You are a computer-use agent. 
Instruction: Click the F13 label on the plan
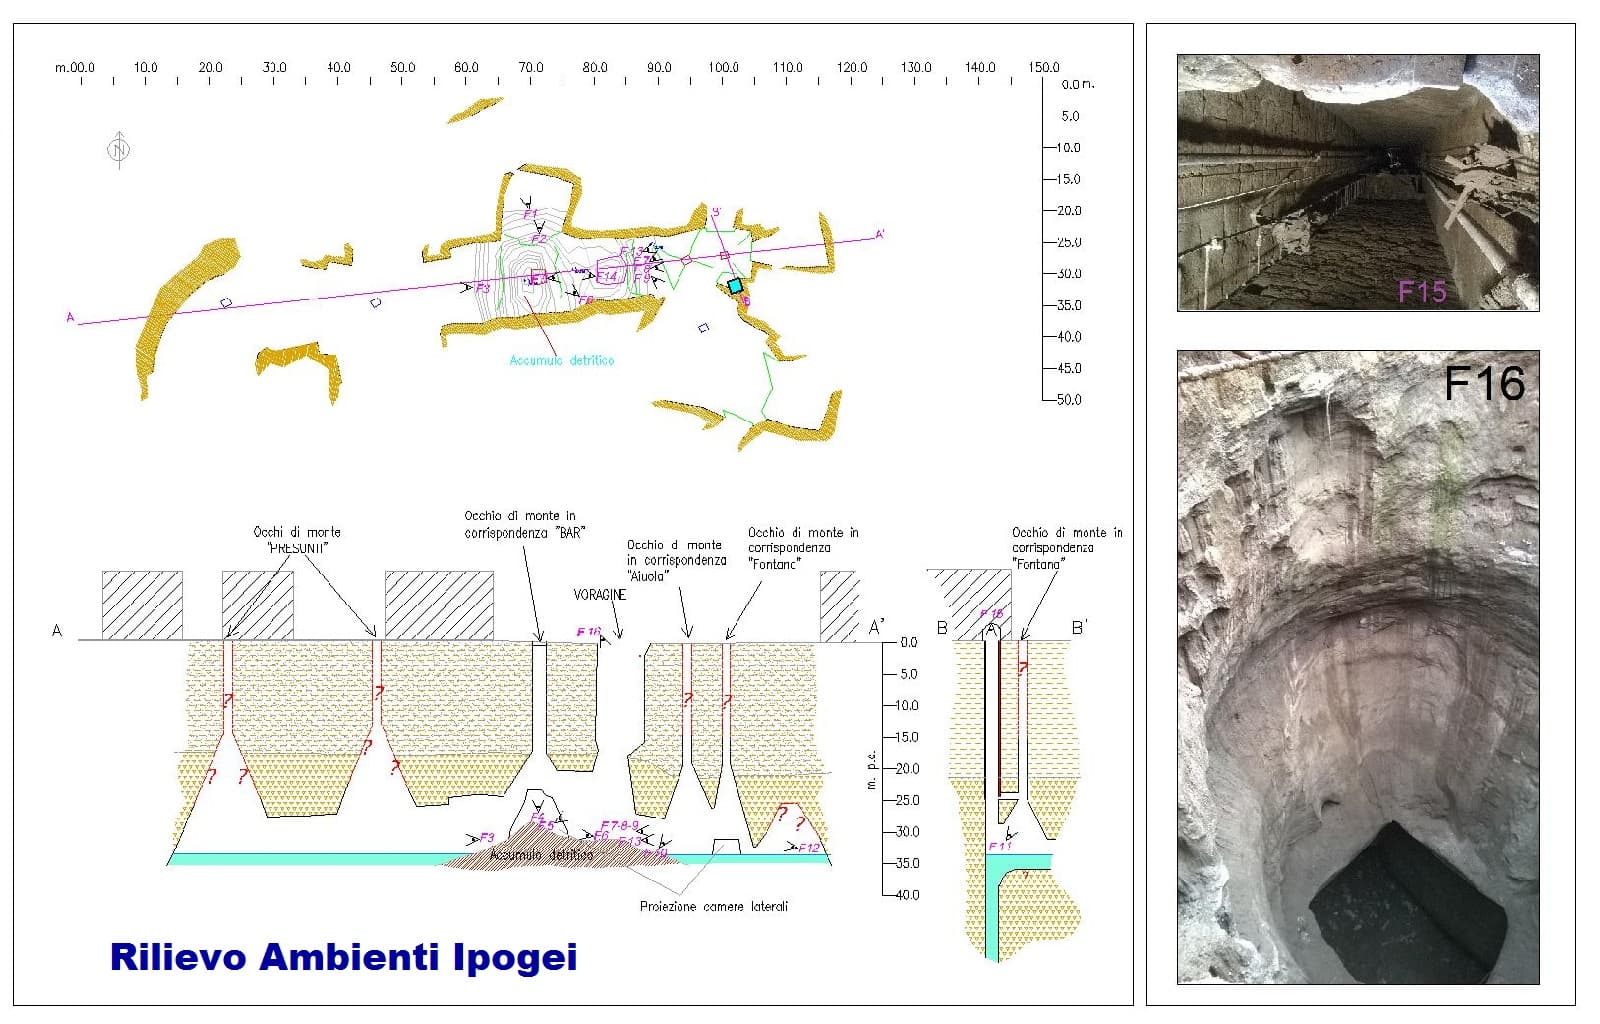tap(631, 250)
